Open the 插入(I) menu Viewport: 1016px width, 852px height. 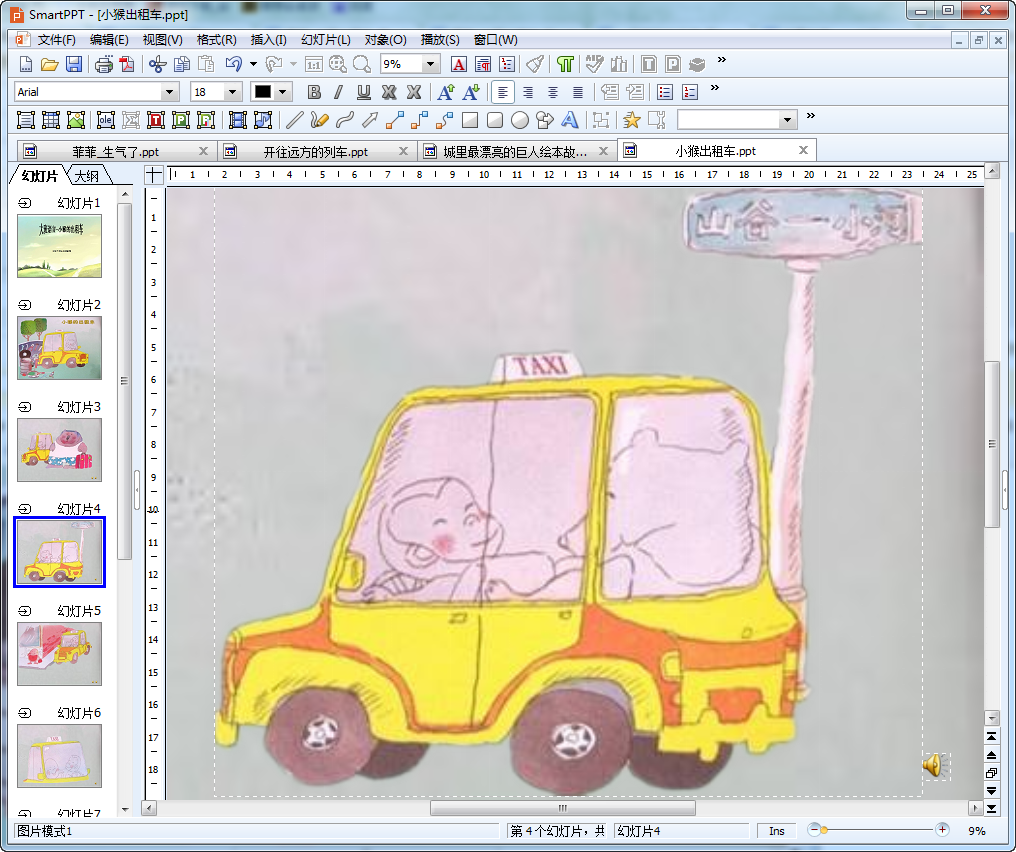[268, 40]
